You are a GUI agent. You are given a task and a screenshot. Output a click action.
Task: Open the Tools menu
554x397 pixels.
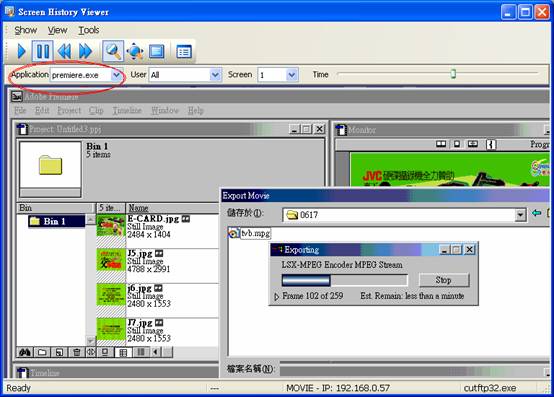88,30
